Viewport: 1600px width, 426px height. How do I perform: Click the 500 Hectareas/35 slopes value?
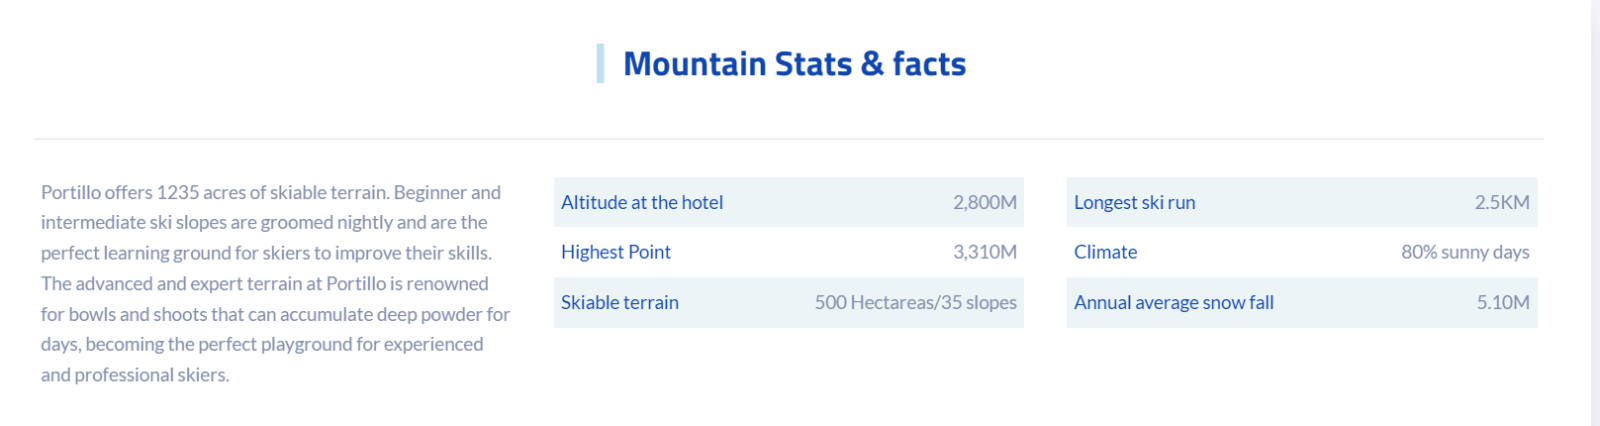915,302
